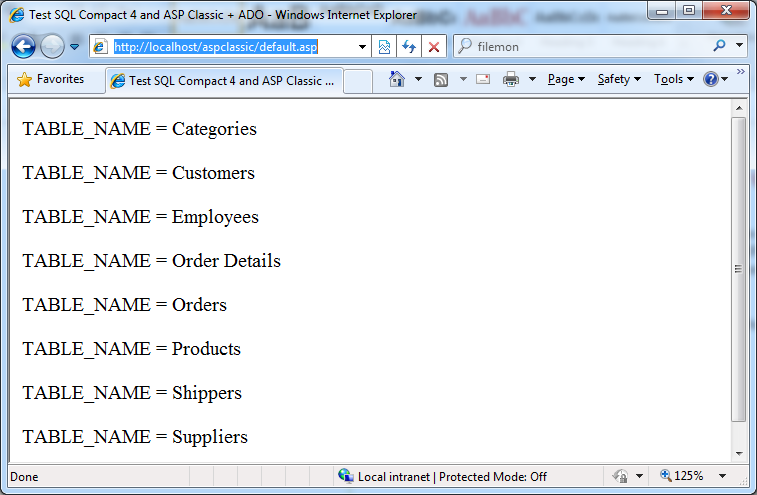This screenshot has width=757, height=495.
Task: Click the RSS Feeds icon
Action: click(441, 80)
